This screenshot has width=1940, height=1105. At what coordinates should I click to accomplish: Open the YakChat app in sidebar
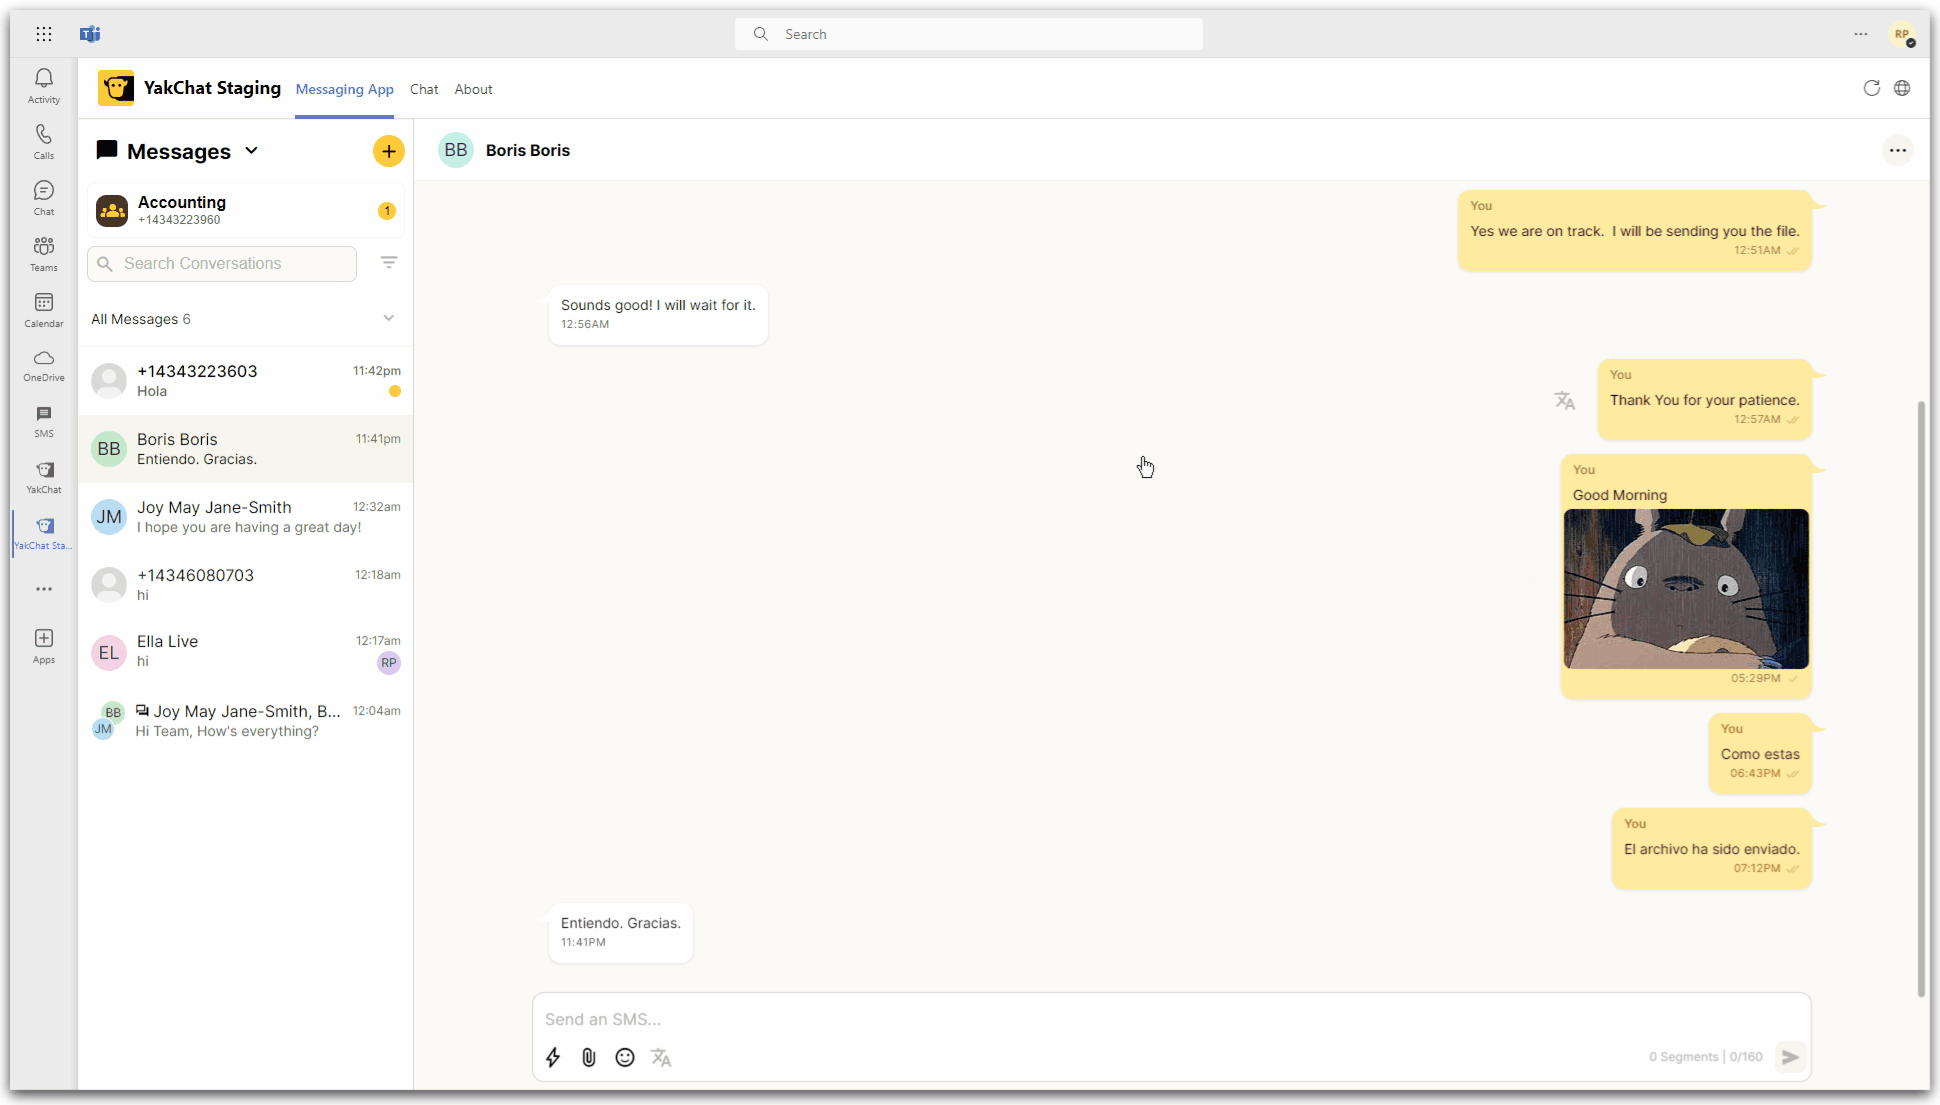tap(44, 478)
